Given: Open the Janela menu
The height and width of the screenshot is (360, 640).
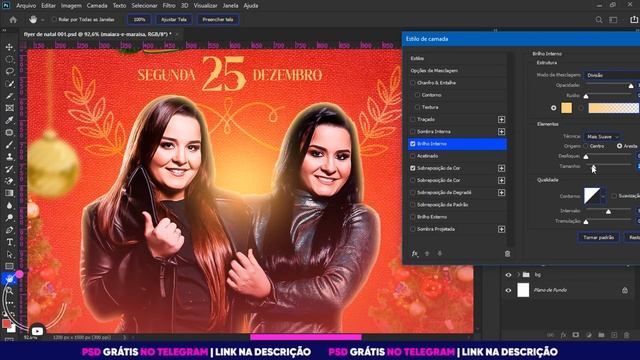Looking at the screenshot, I should [230, 6].
